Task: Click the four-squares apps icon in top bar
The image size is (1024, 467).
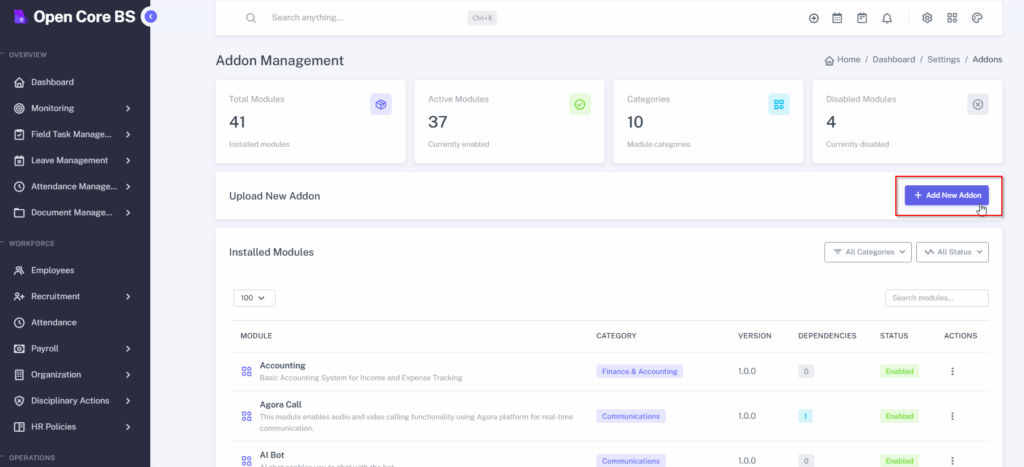Action: (x=952, y=18)
